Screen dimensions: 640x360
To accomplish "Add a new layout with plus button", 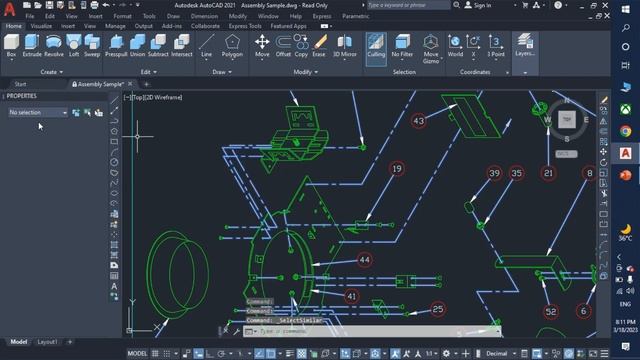I will [x=70, y=342].
